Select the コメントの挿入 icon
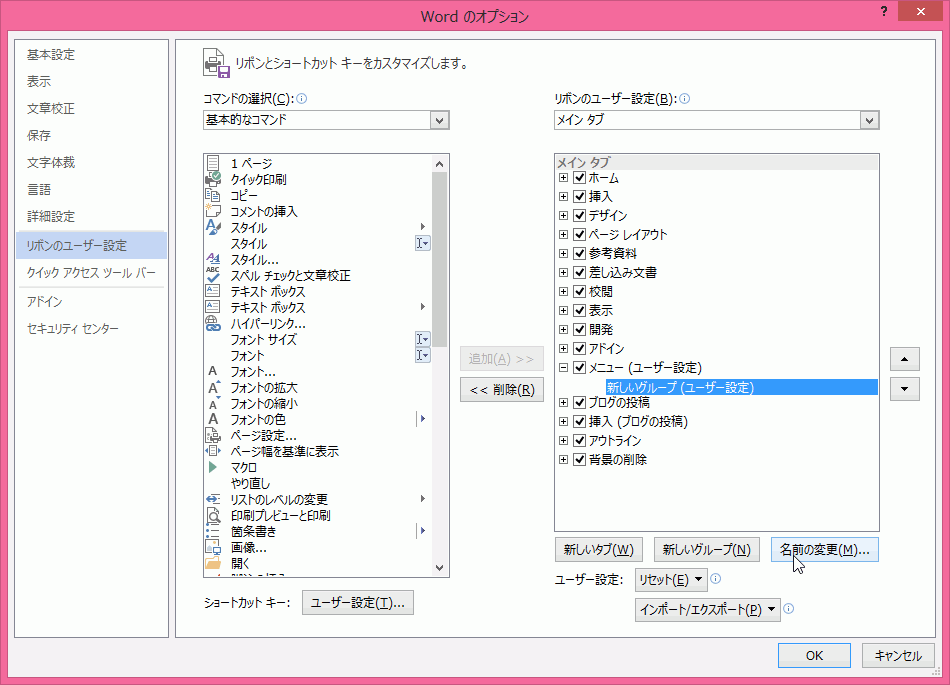950x685 pixels. [x=213, y=211]
